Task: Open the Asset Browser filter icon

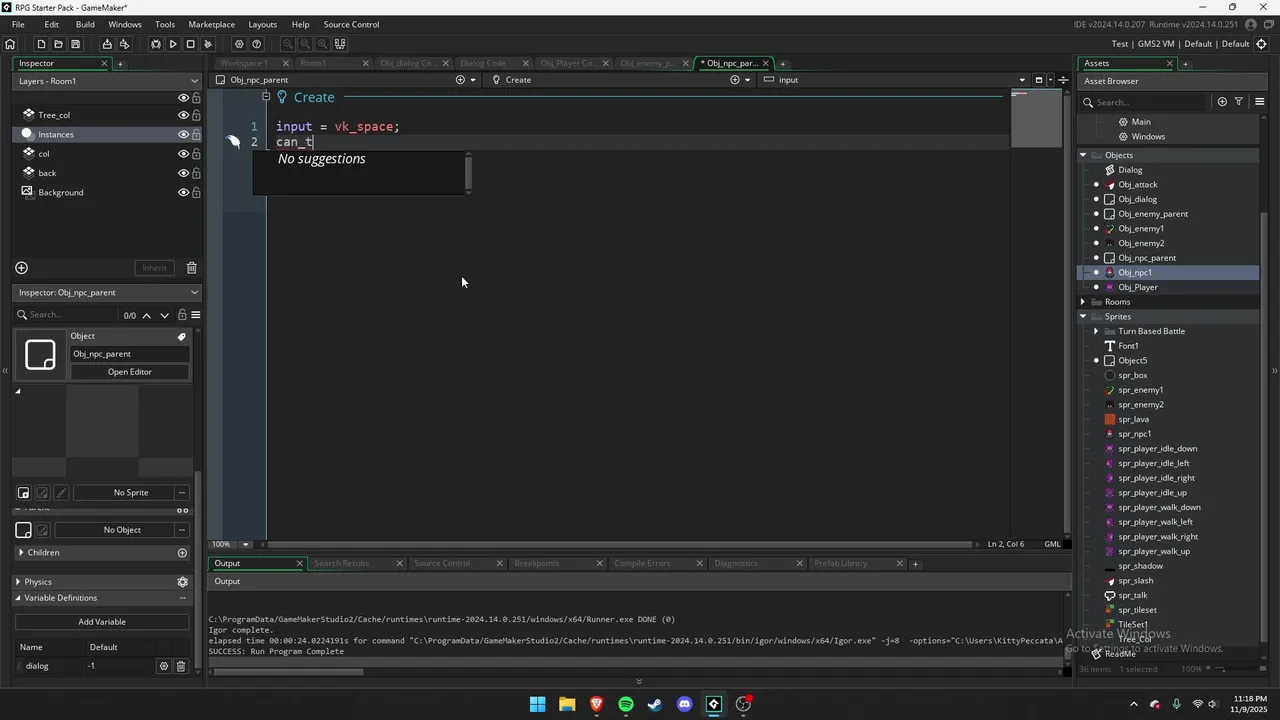Action: [x=1239, y=102]
